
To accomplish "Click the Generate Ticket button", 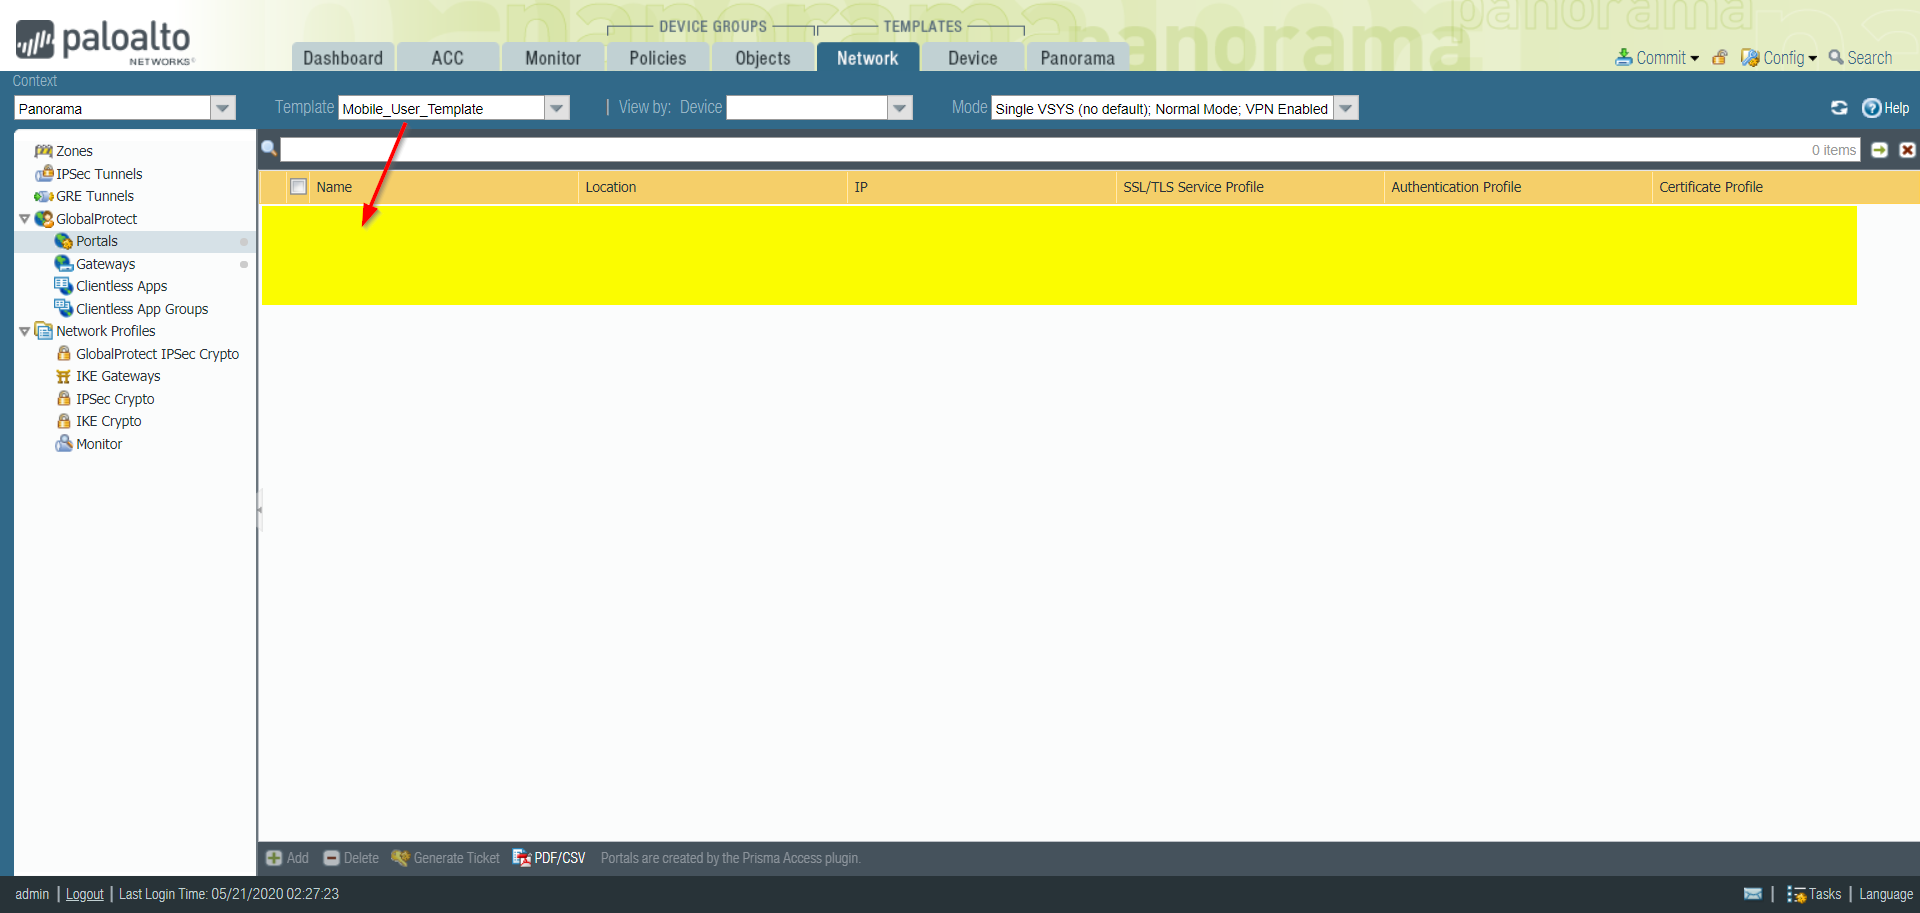I will coord(445,858).
